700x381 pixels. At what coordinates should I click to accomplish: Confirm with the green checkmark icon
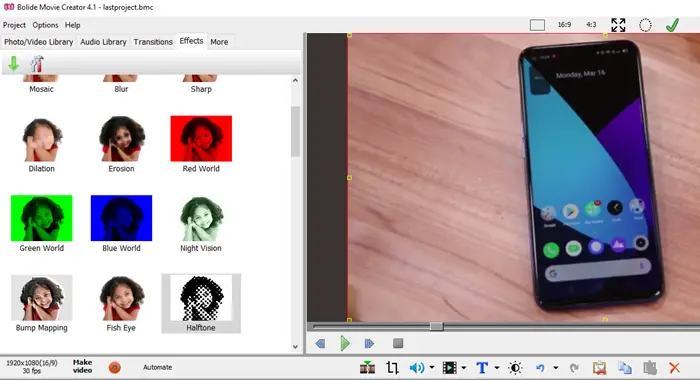pos(672,25)
